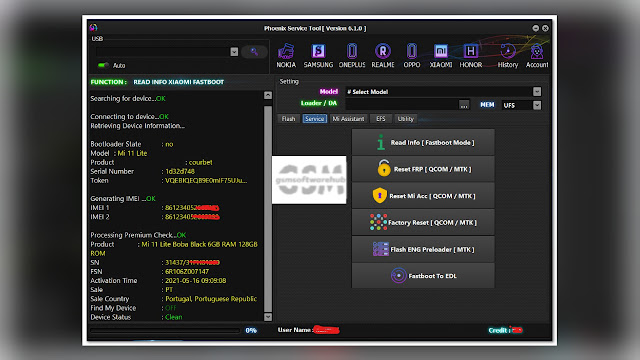Click Flash ENG Preloader MTK
Image resolution: width=640 pixels, height=360 pixels.
click(423, 249)
